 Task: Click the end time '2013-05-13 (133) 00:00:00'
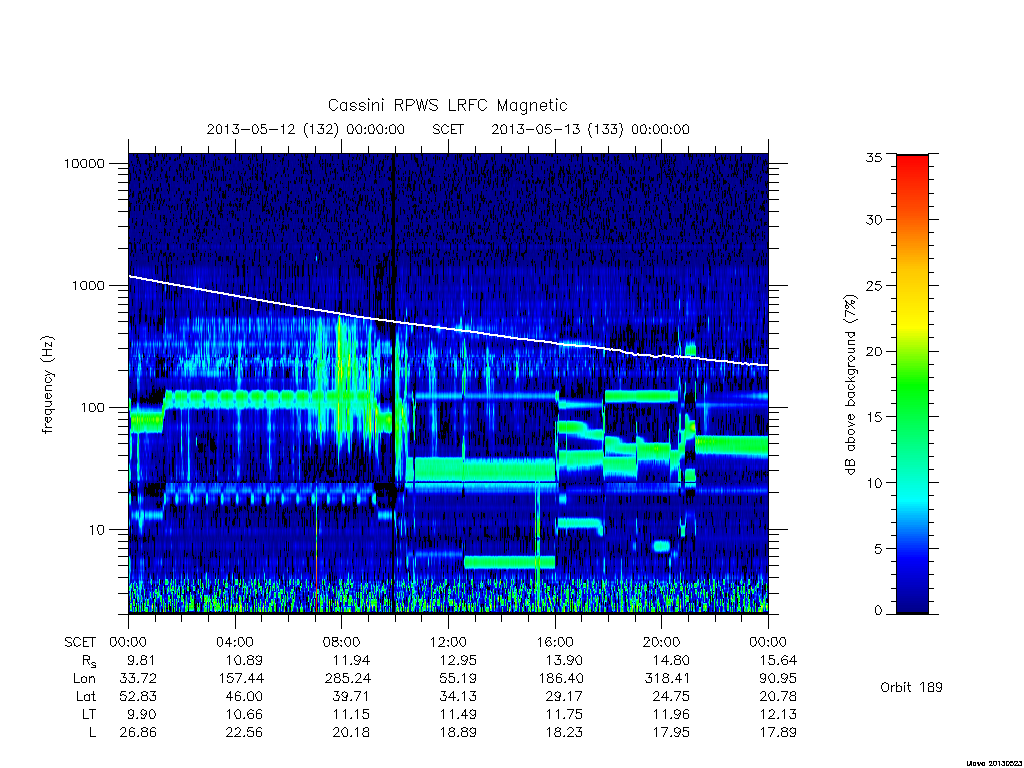click(590, 129)
